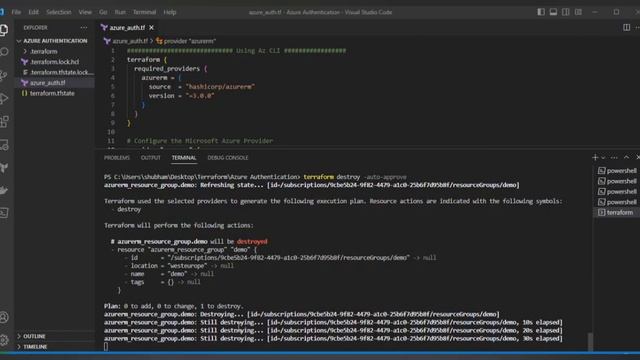Open the Explorer view in activity bar

point(4,30)
